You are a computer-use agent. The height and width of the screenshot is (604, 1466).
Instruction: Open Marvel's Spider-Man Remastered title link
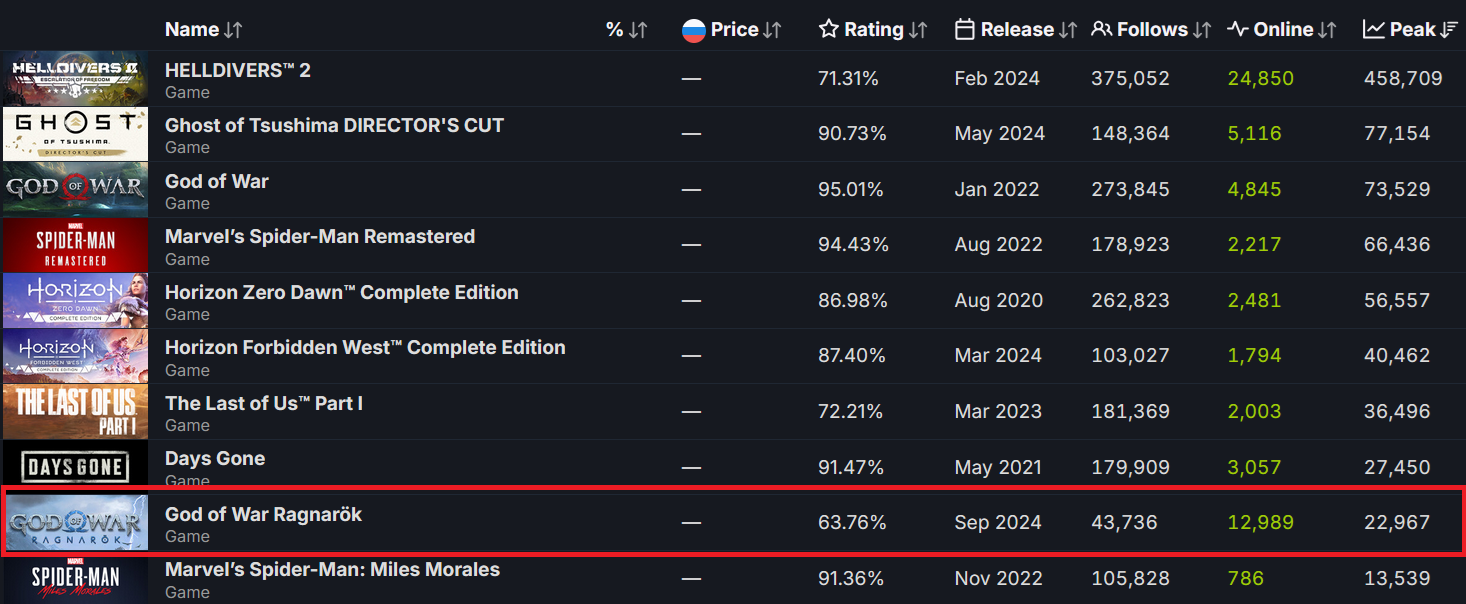319,237
